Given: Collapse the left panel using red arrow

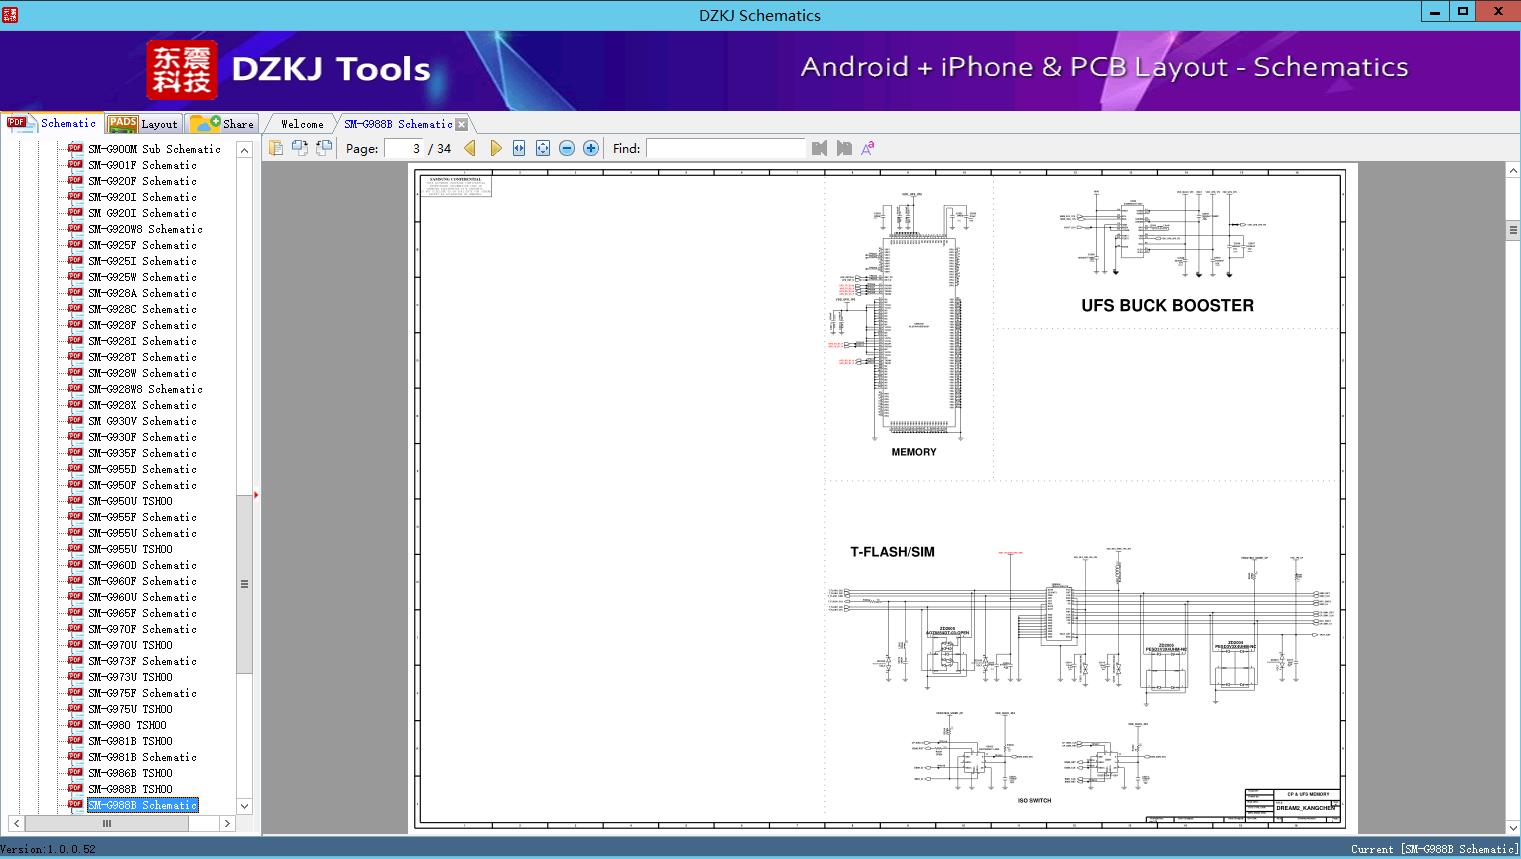Looking at the screenshot, I should (x=256, y=494).
